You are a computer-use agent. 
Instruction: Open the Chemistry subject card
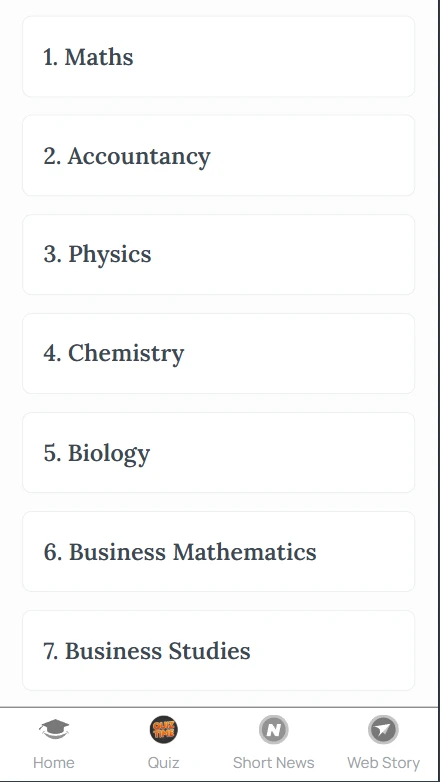(219, 353)
